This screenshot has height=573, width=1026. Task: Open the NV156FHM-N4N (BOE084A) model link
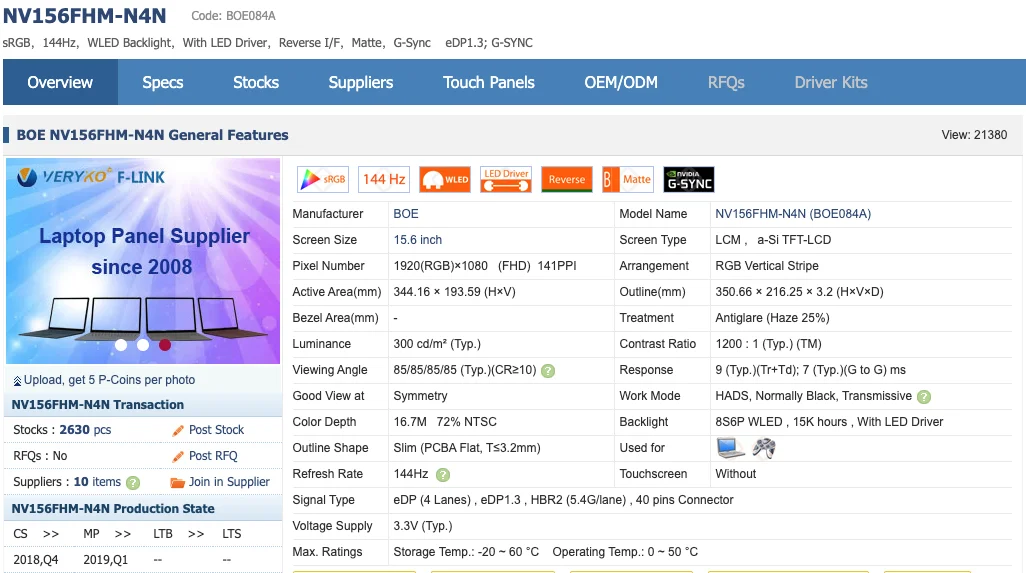(793, 214)
